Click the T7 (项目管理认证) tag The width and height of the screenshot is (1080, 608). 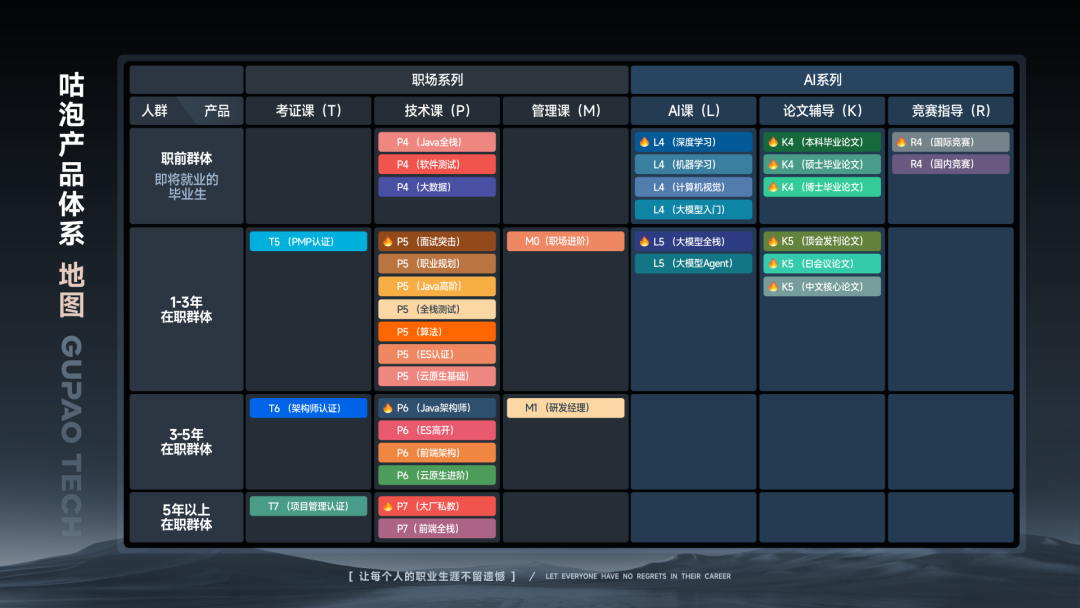[308, 506]
